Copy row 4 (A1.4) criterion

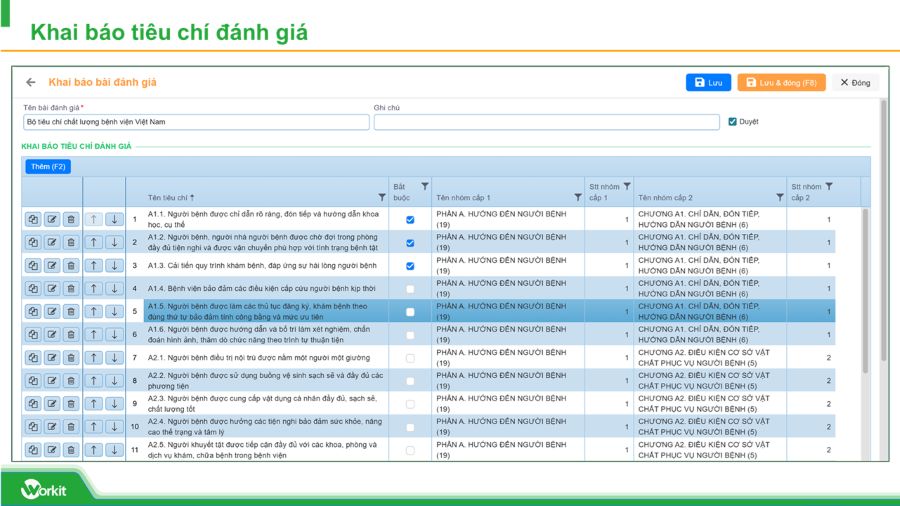click(x=33, y=288)
